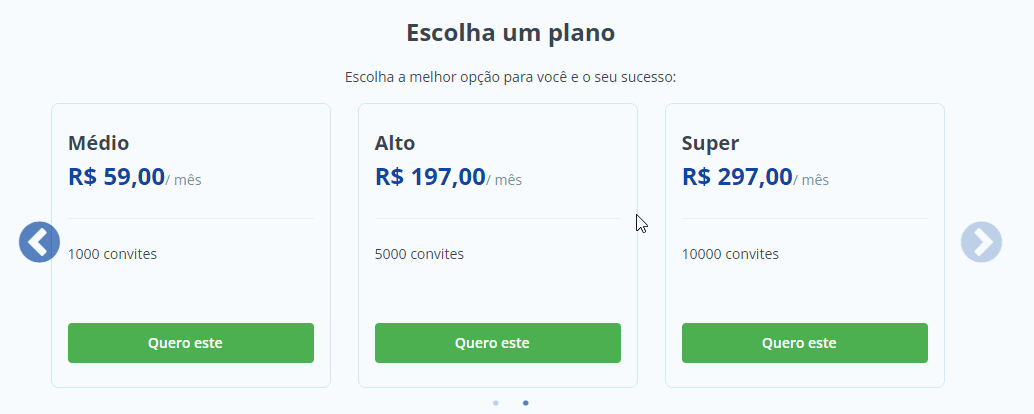Click the "/ mês" label beside R$ 297,00
The image size is (1034, 414).
[x=812, y=181]
